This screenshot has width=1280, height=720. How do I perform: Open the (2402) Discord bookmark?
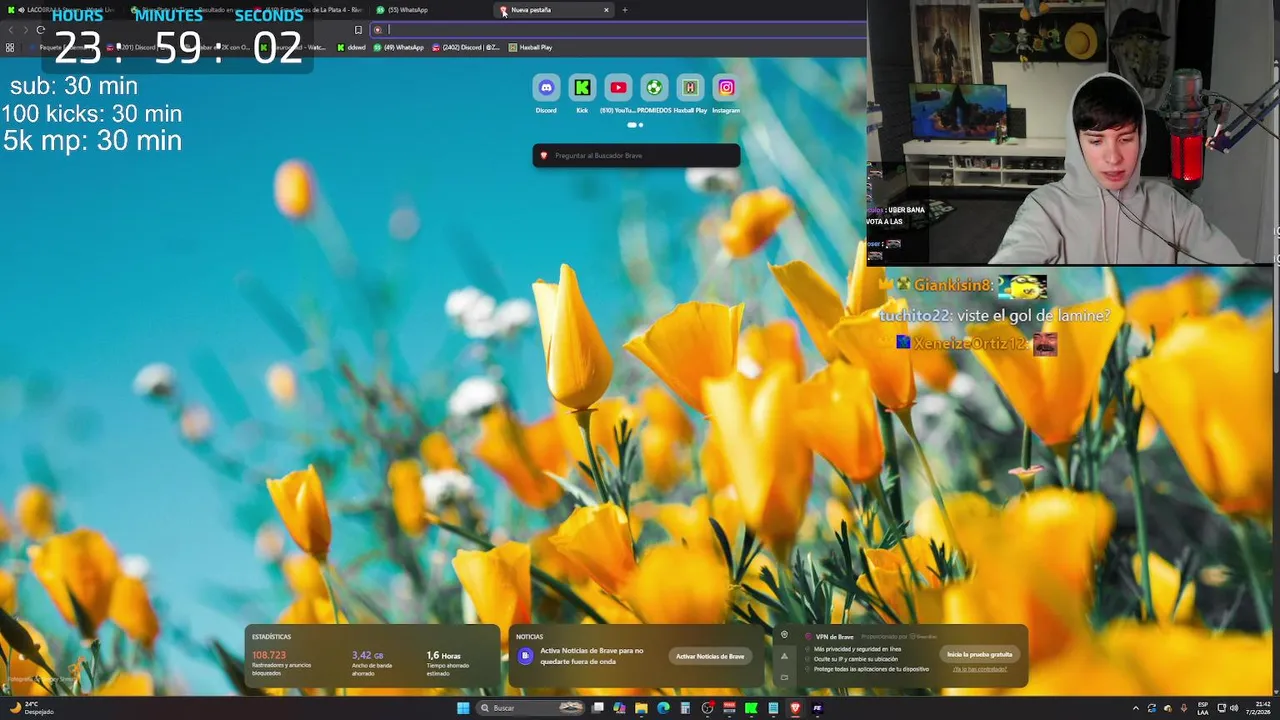coord(466,47)
